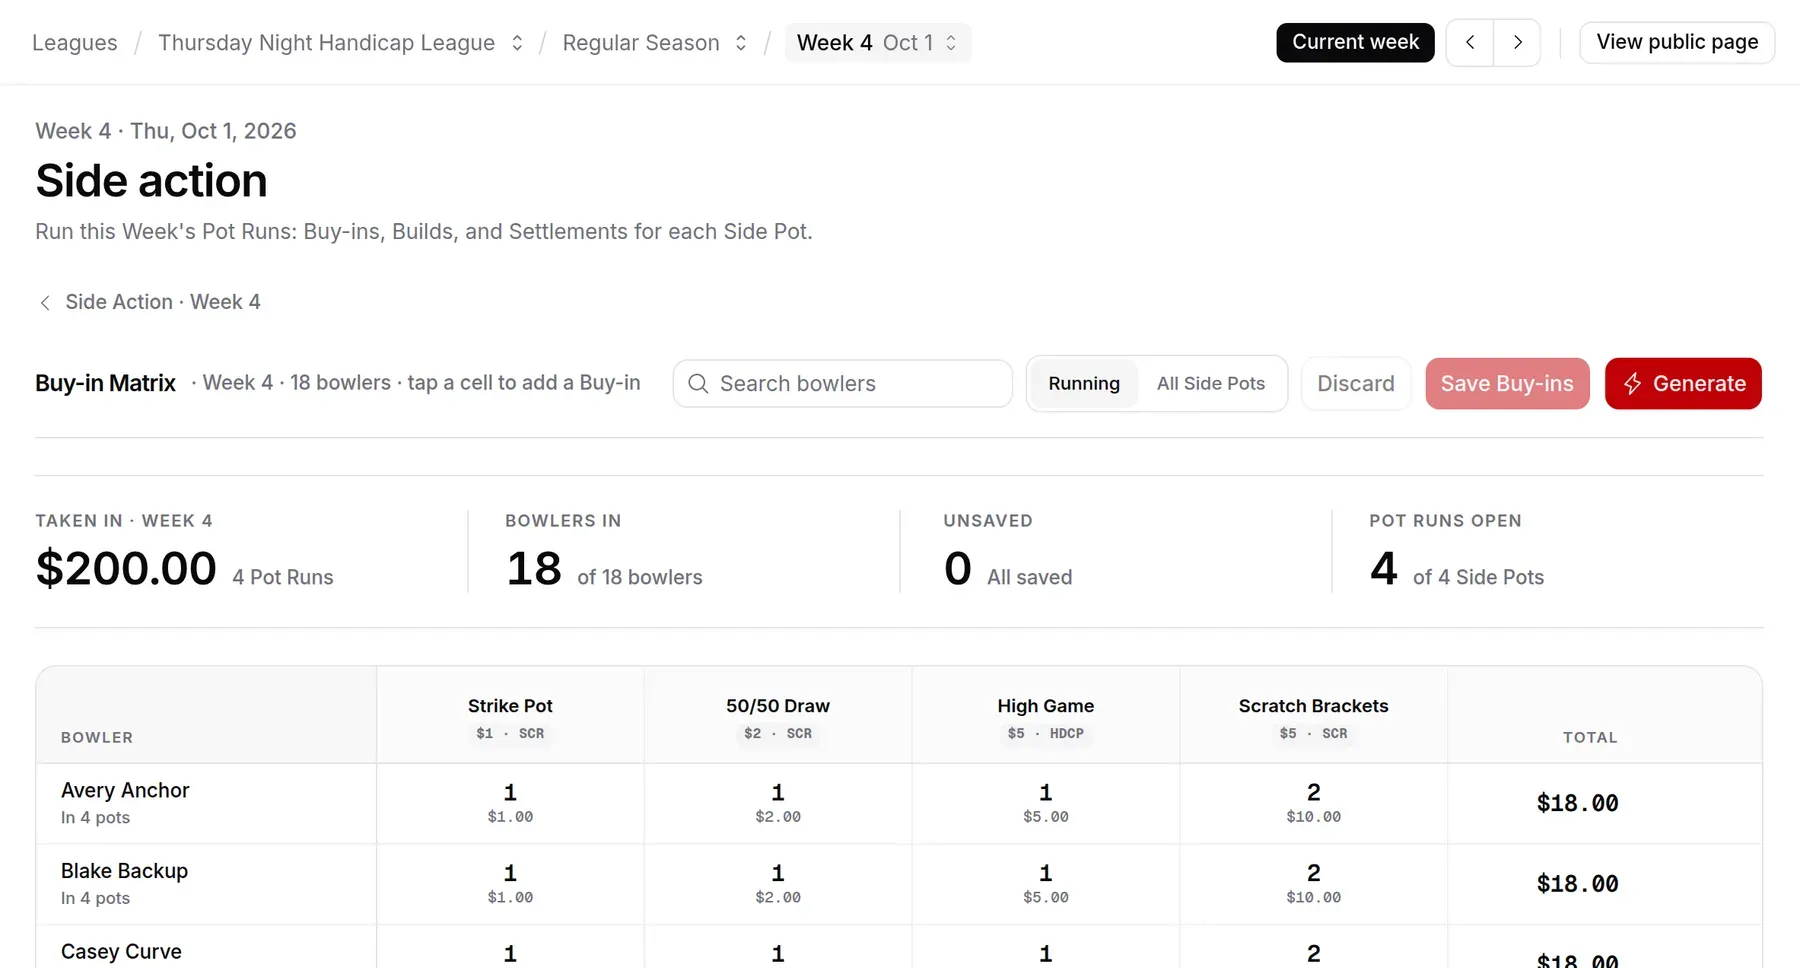The height and width of the screenshot is (968, 1800).
Task: Discard buy-in changes
Action: pyautogui.click(x=1356, y=384)
